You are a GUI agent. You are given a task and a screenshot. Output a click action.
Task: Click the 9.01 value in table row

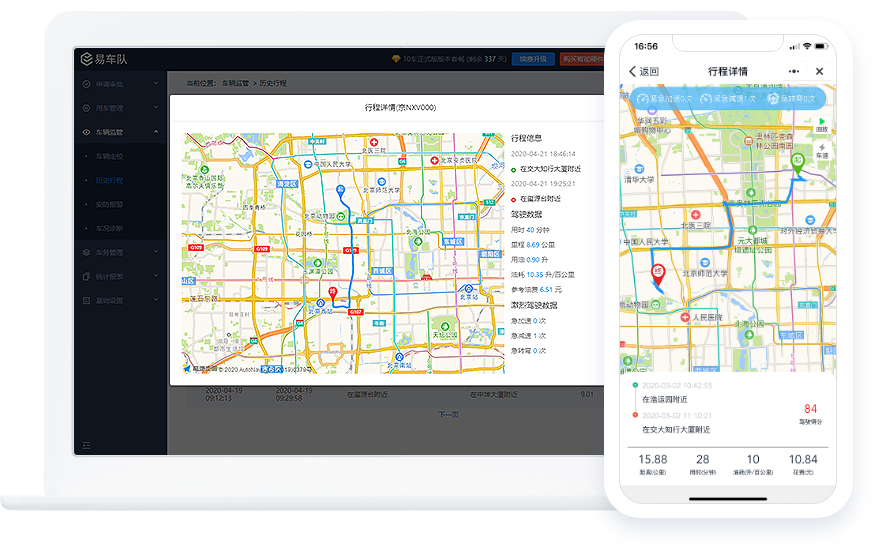click(587, 395)
